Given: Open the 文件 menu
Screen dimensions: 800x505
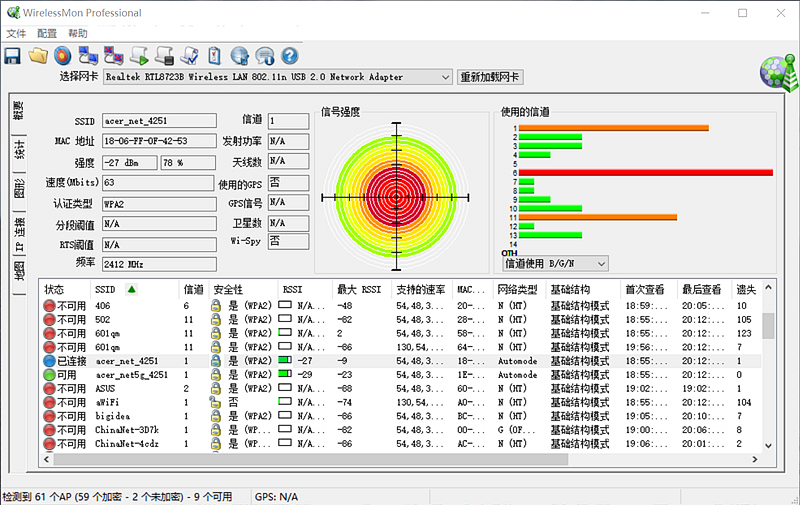Looking at the screenshot, I should [x=16, y=33].
